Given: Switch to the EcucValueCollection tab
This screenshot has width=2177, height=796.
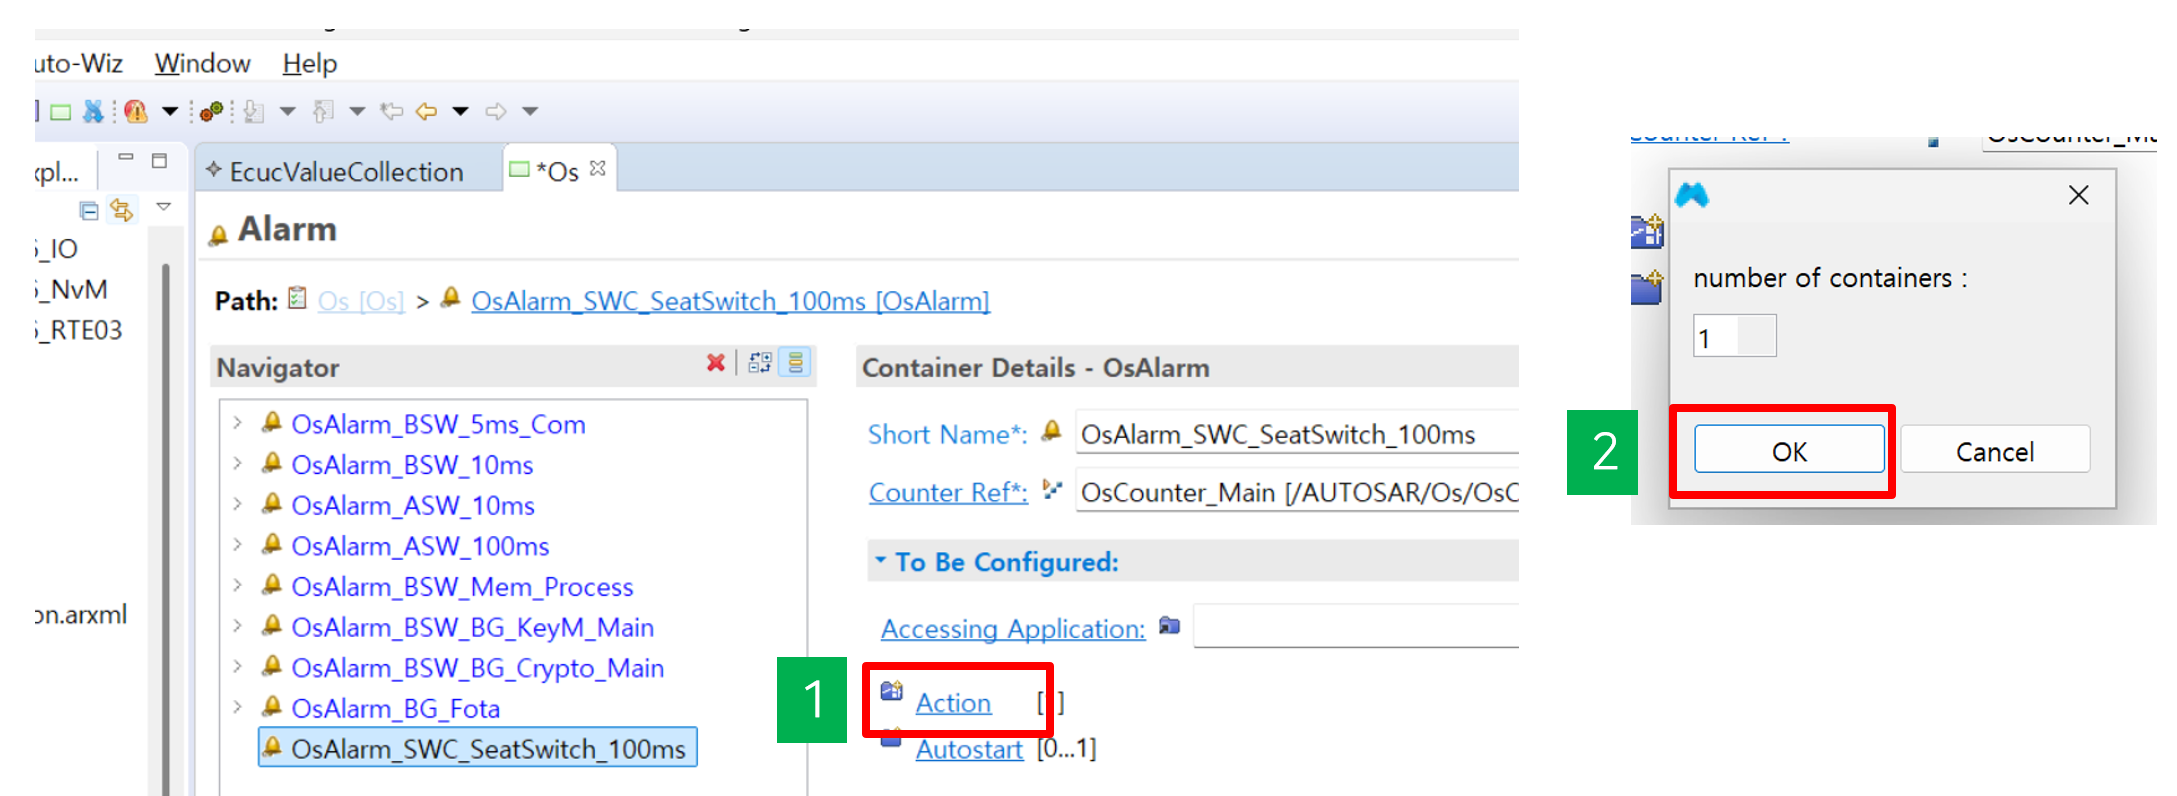Looking at the screenshot, I should (x=346, y=172).
